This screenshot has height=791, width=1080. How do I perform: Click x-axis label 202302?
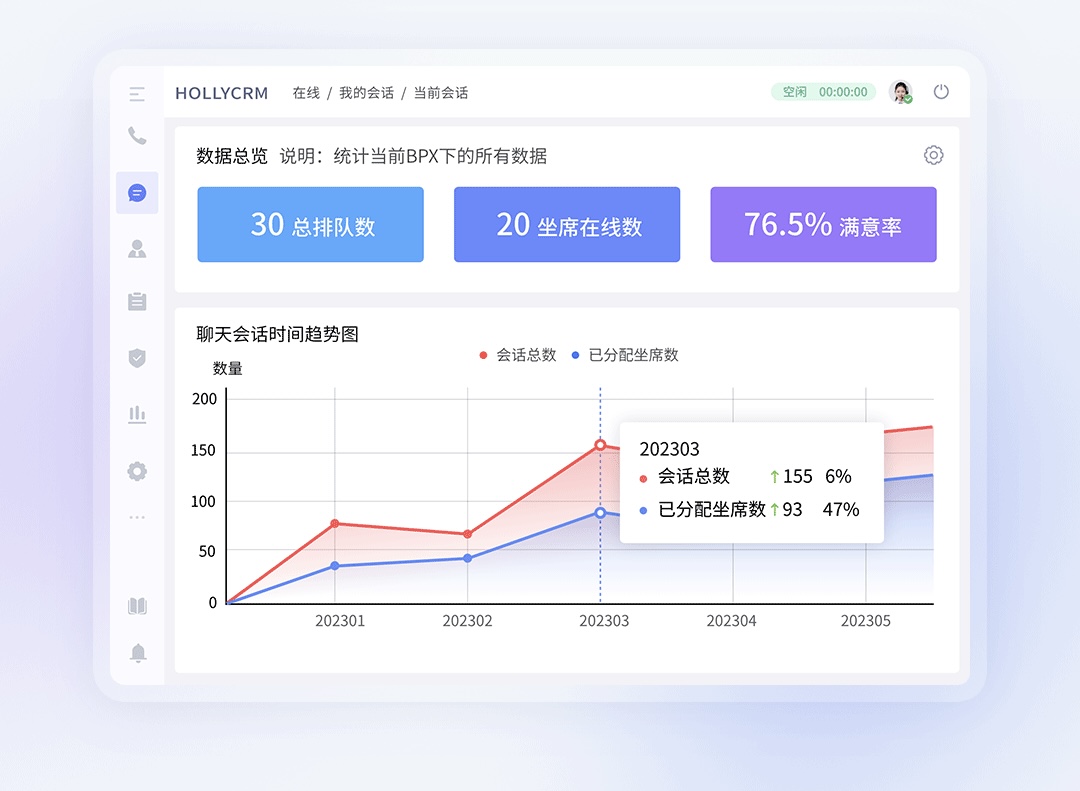click(x=468, y=621)
